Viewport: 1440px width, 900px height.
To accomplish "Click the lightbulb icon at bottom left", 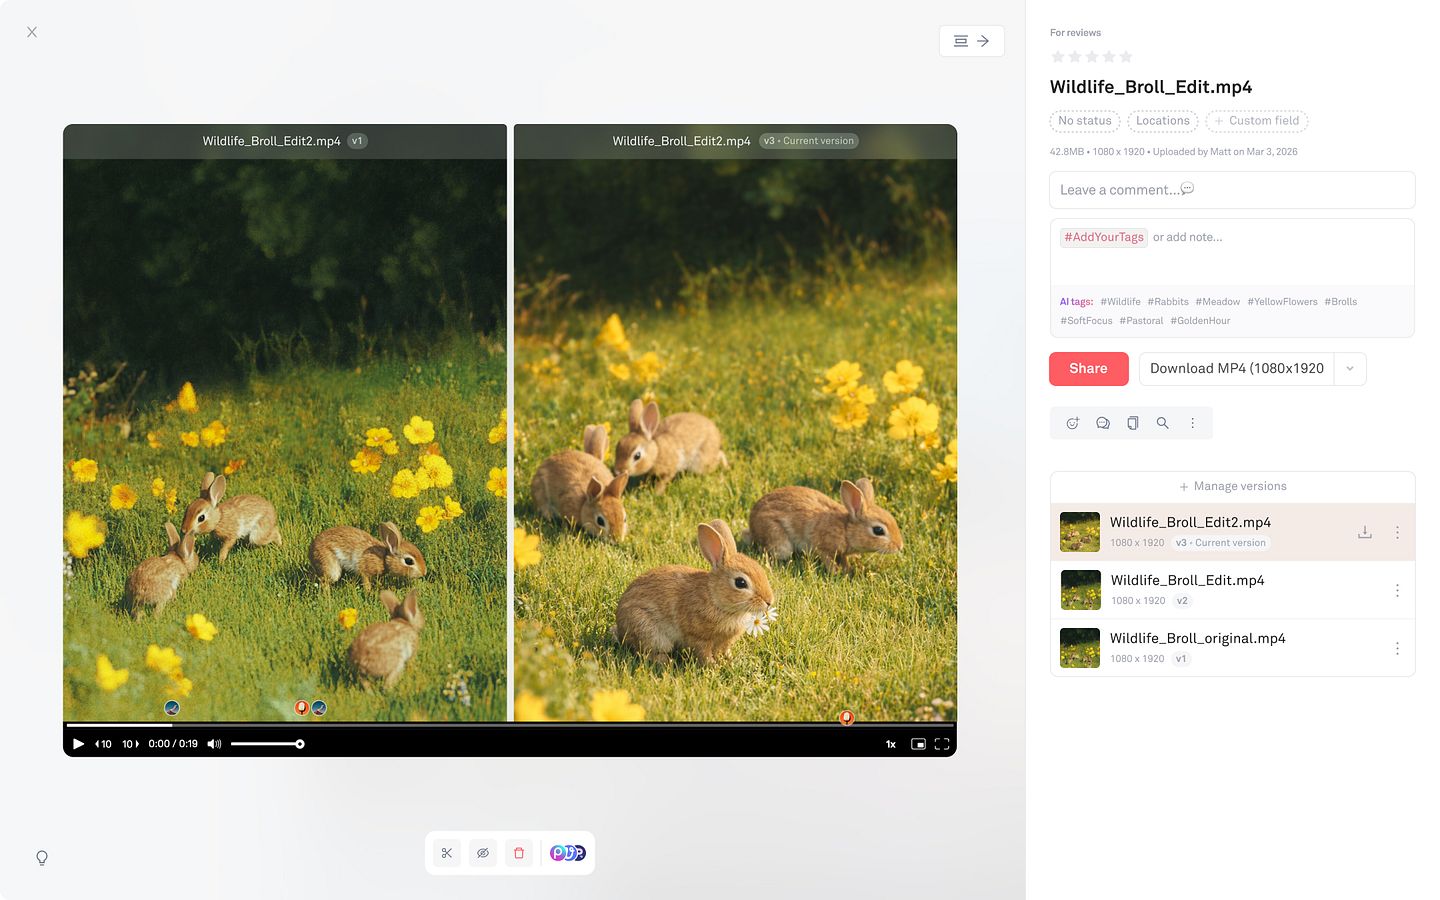I will tap(42, 858).
